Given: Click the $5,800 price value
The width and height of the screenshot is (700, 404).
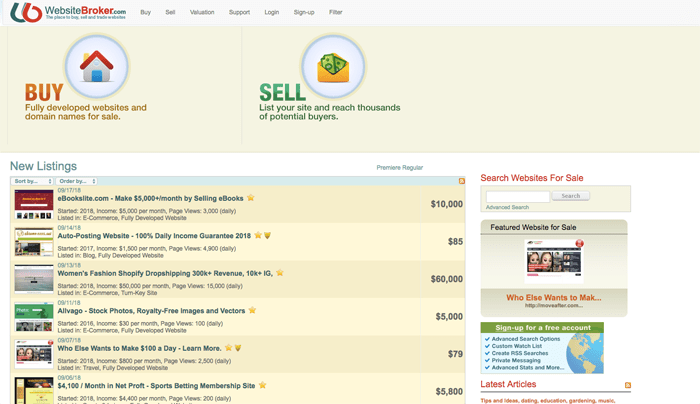Looking at the screenshot, I should [449, 392].
